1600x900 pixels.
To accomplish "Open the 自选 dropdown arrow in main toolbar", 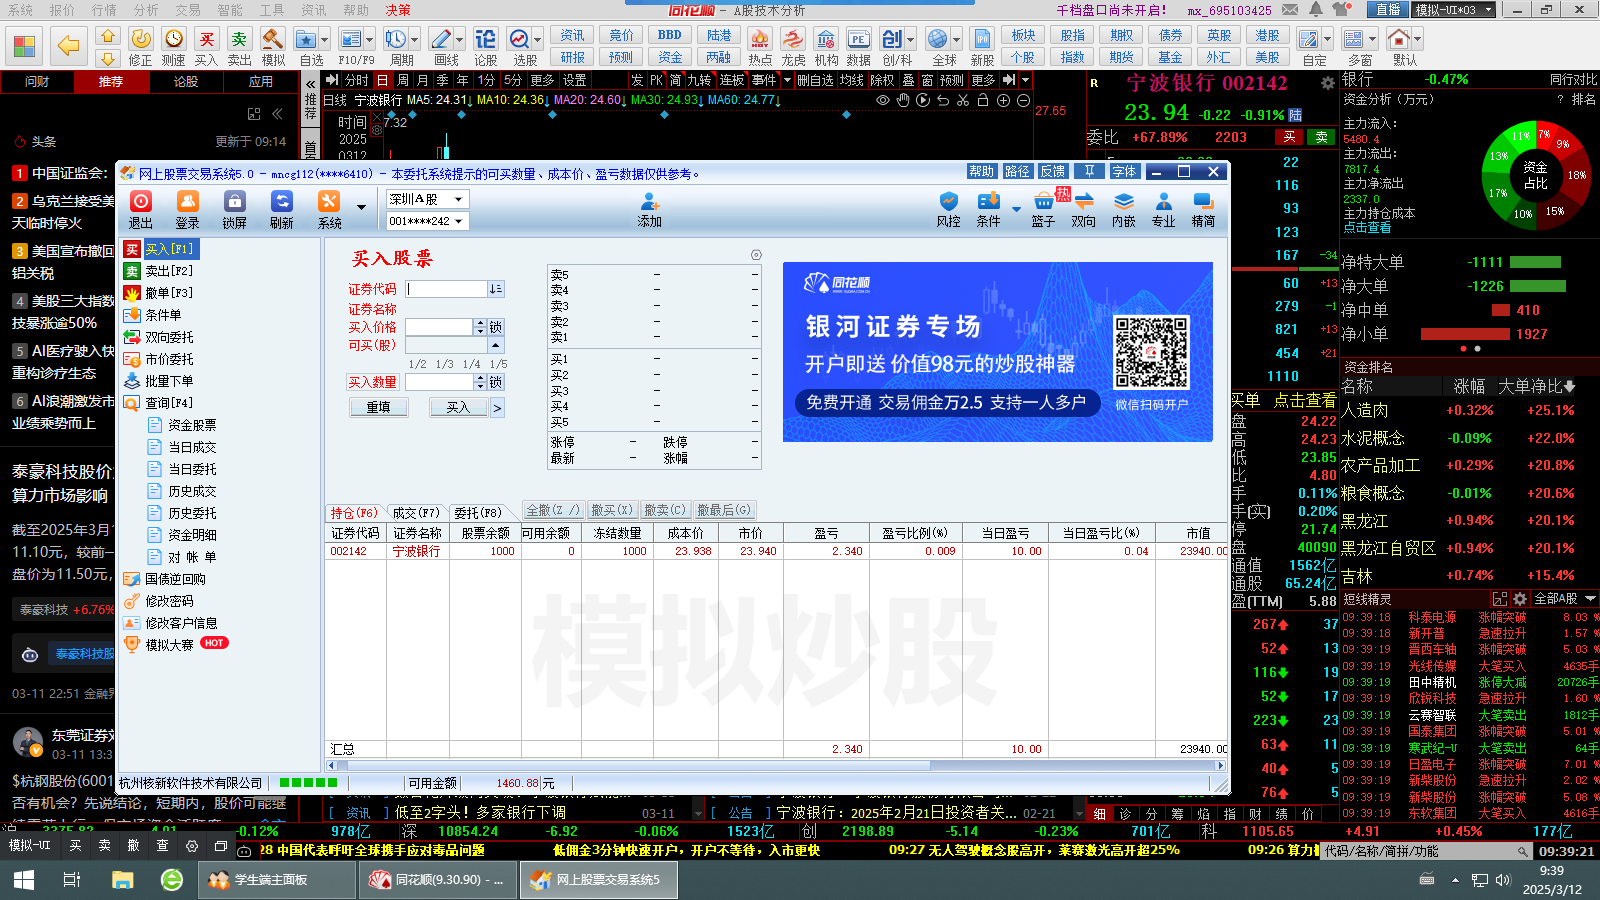I will (x=326, y=40).
